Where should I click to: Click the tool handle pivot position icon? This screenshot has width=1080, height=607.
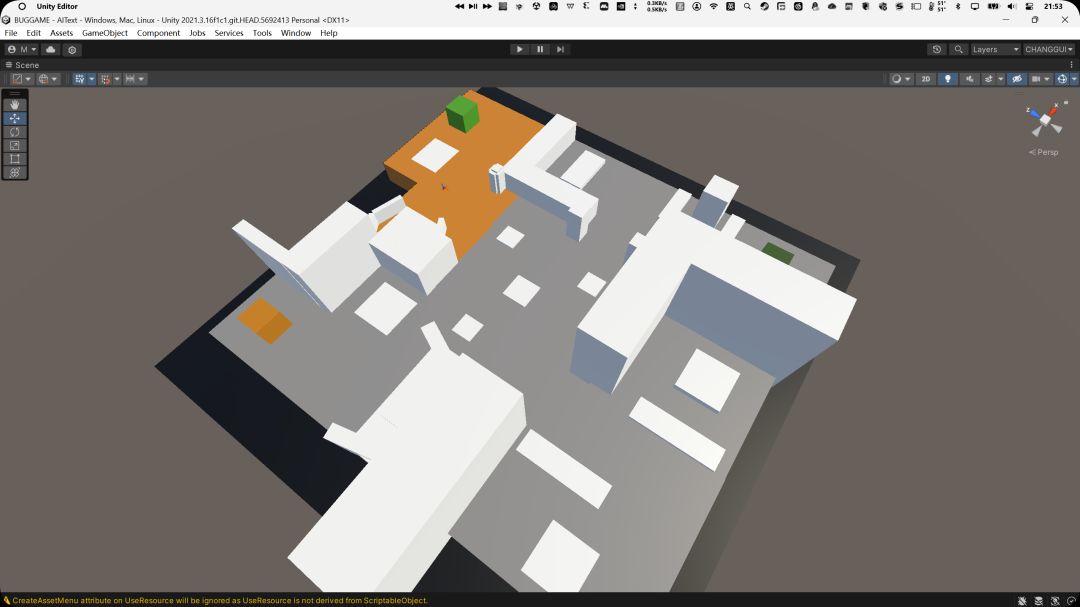pos(17,79)
